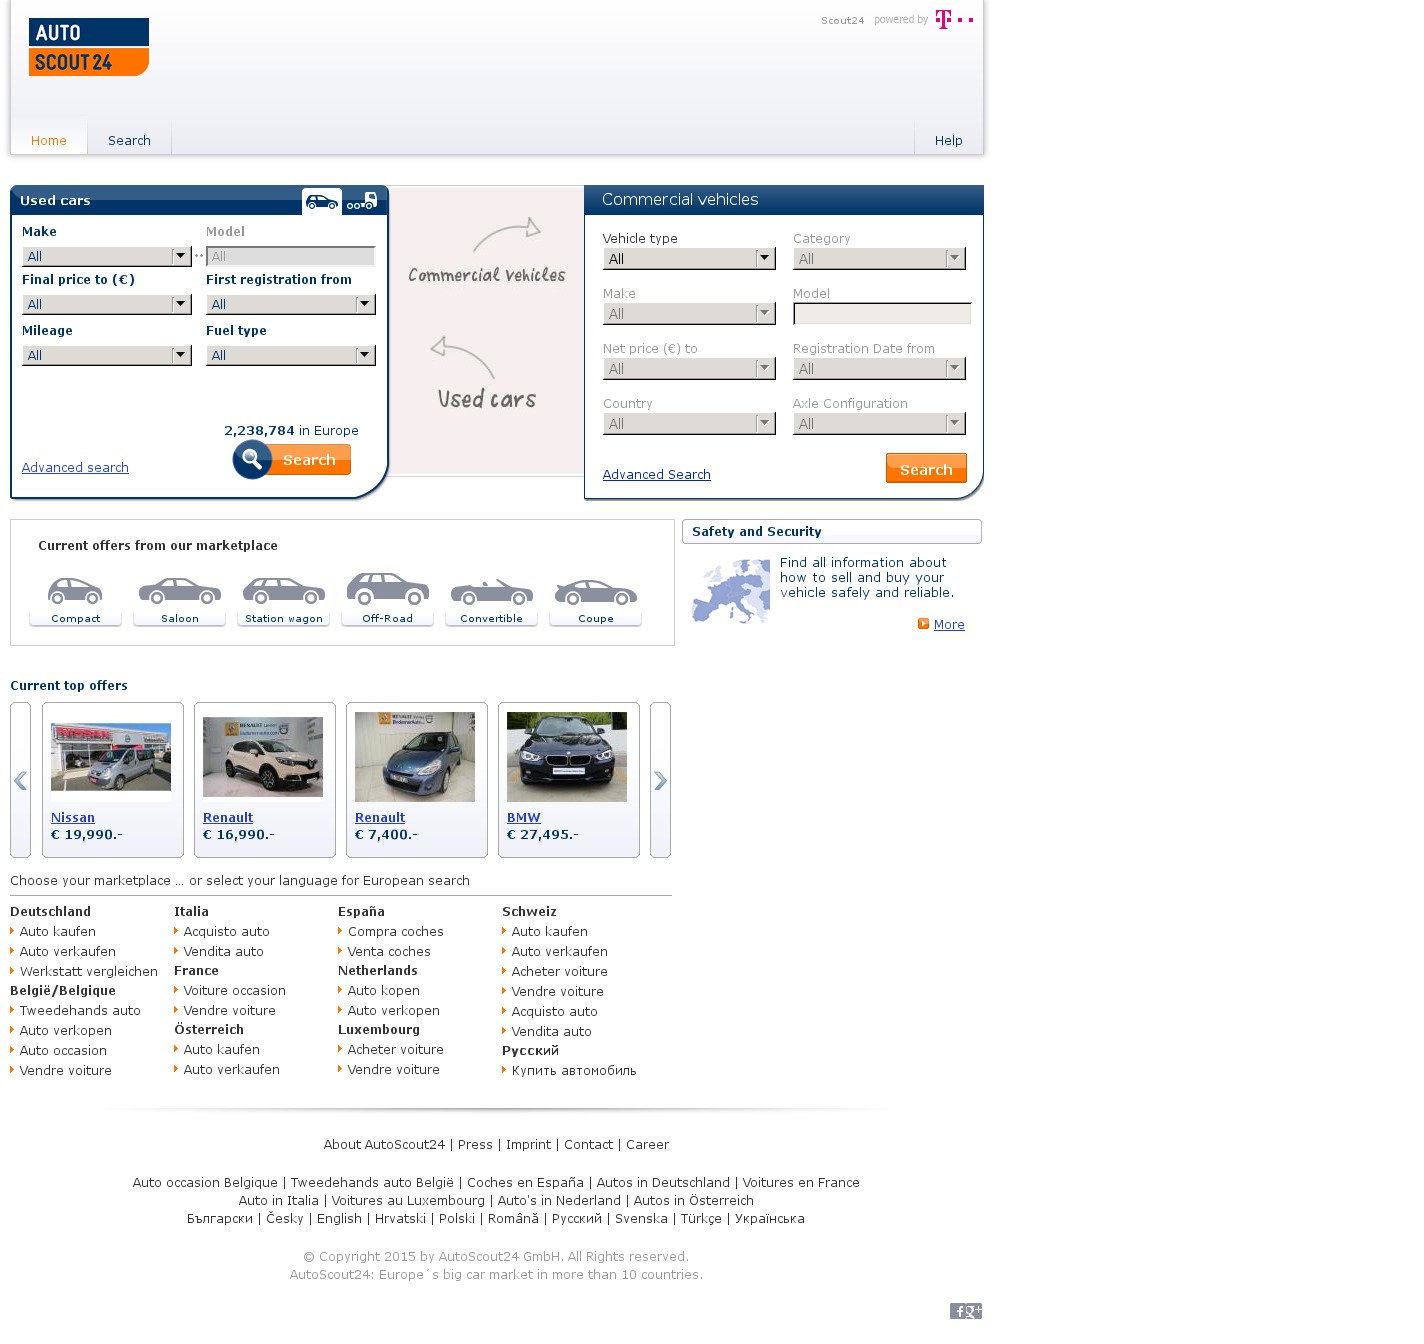Open Voitures en France footer link
This screenshot has width=1424, height=1344.
pyautogui.click(x=801, y=1183)
